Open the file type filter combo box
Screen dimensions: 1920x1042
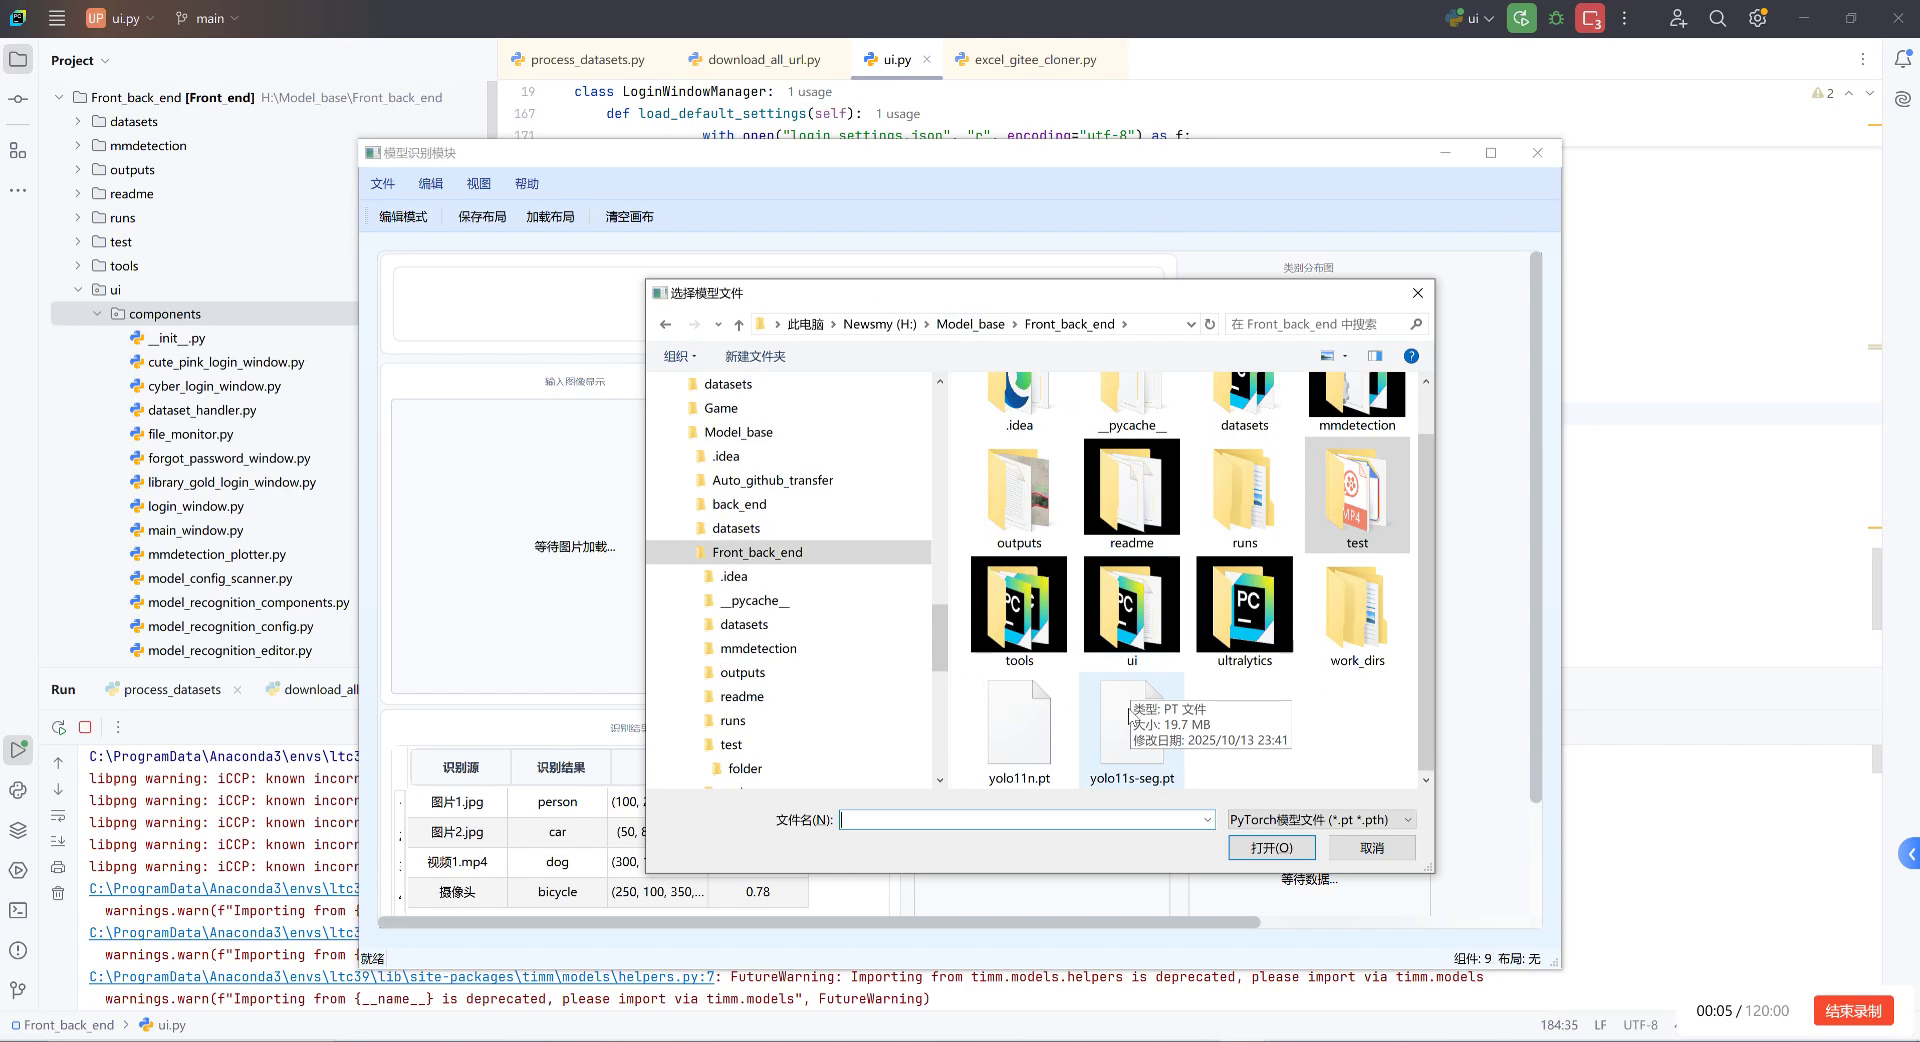click(1322, 820)
